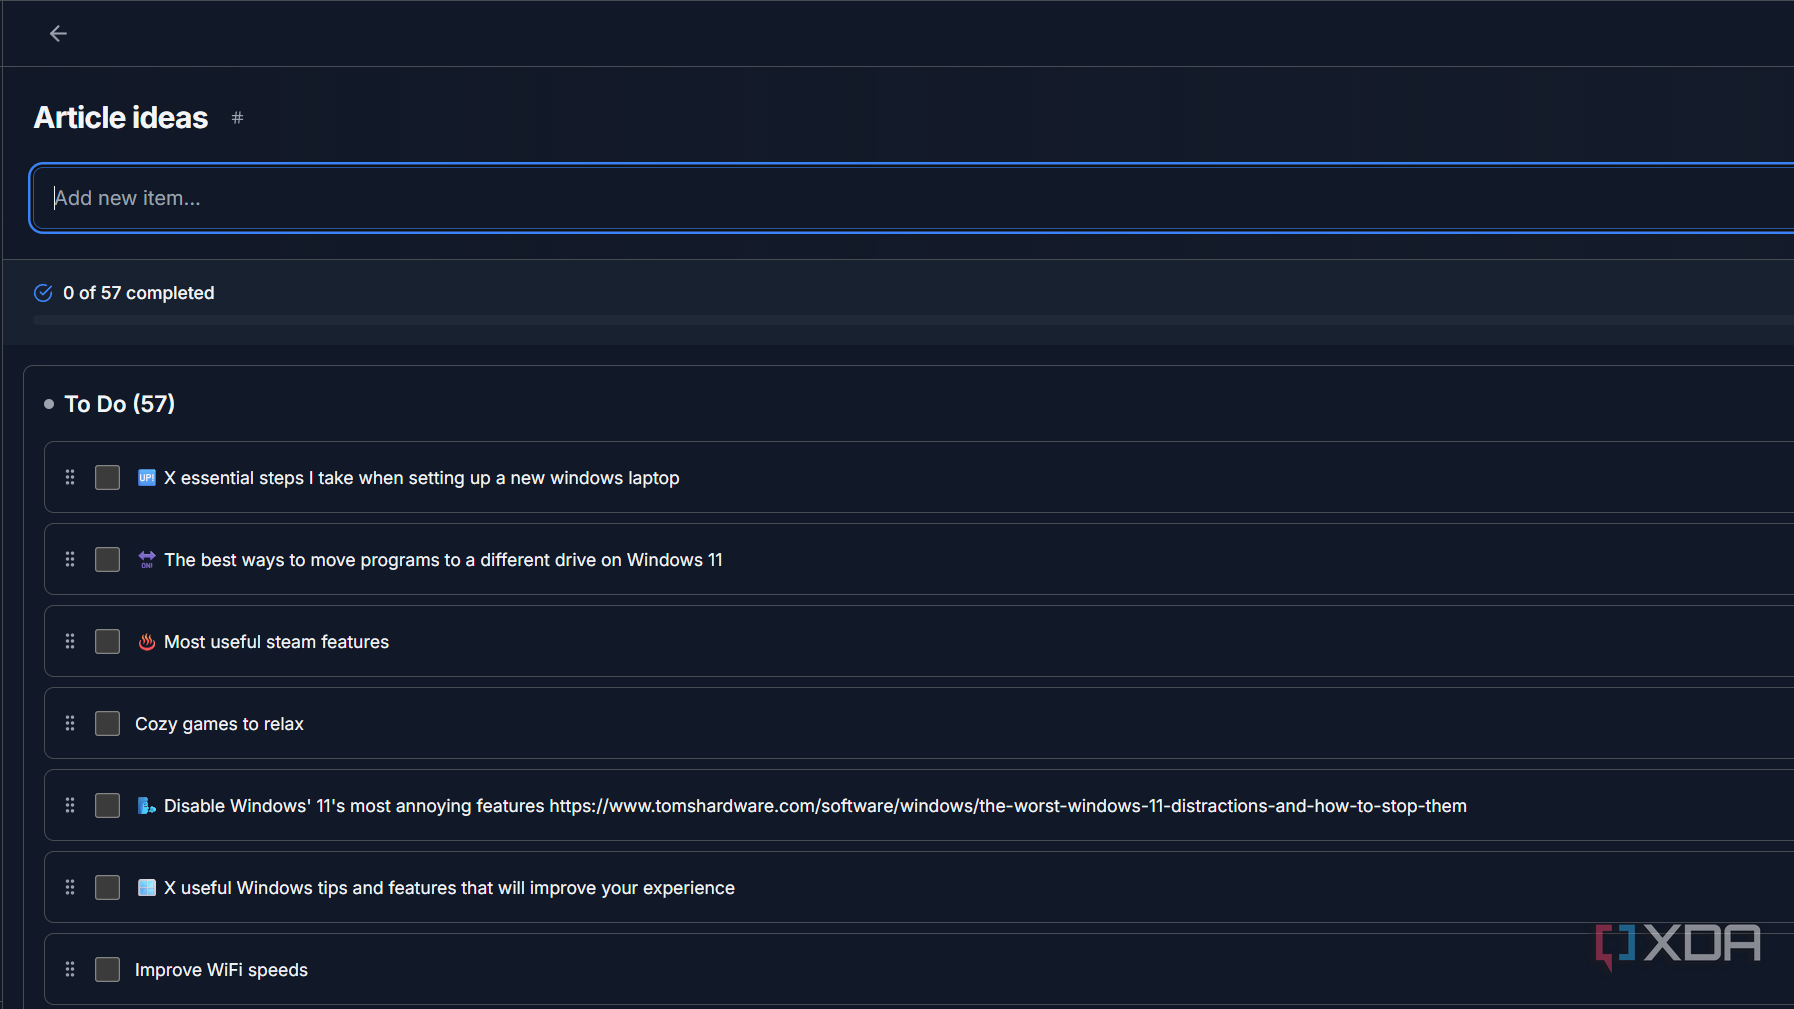Focus the Add new item input field

912,198
